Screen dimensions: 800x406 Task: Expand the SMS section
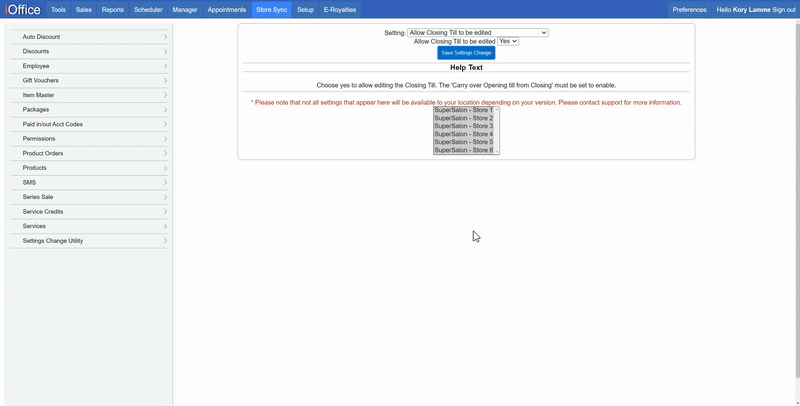point(89,182)
